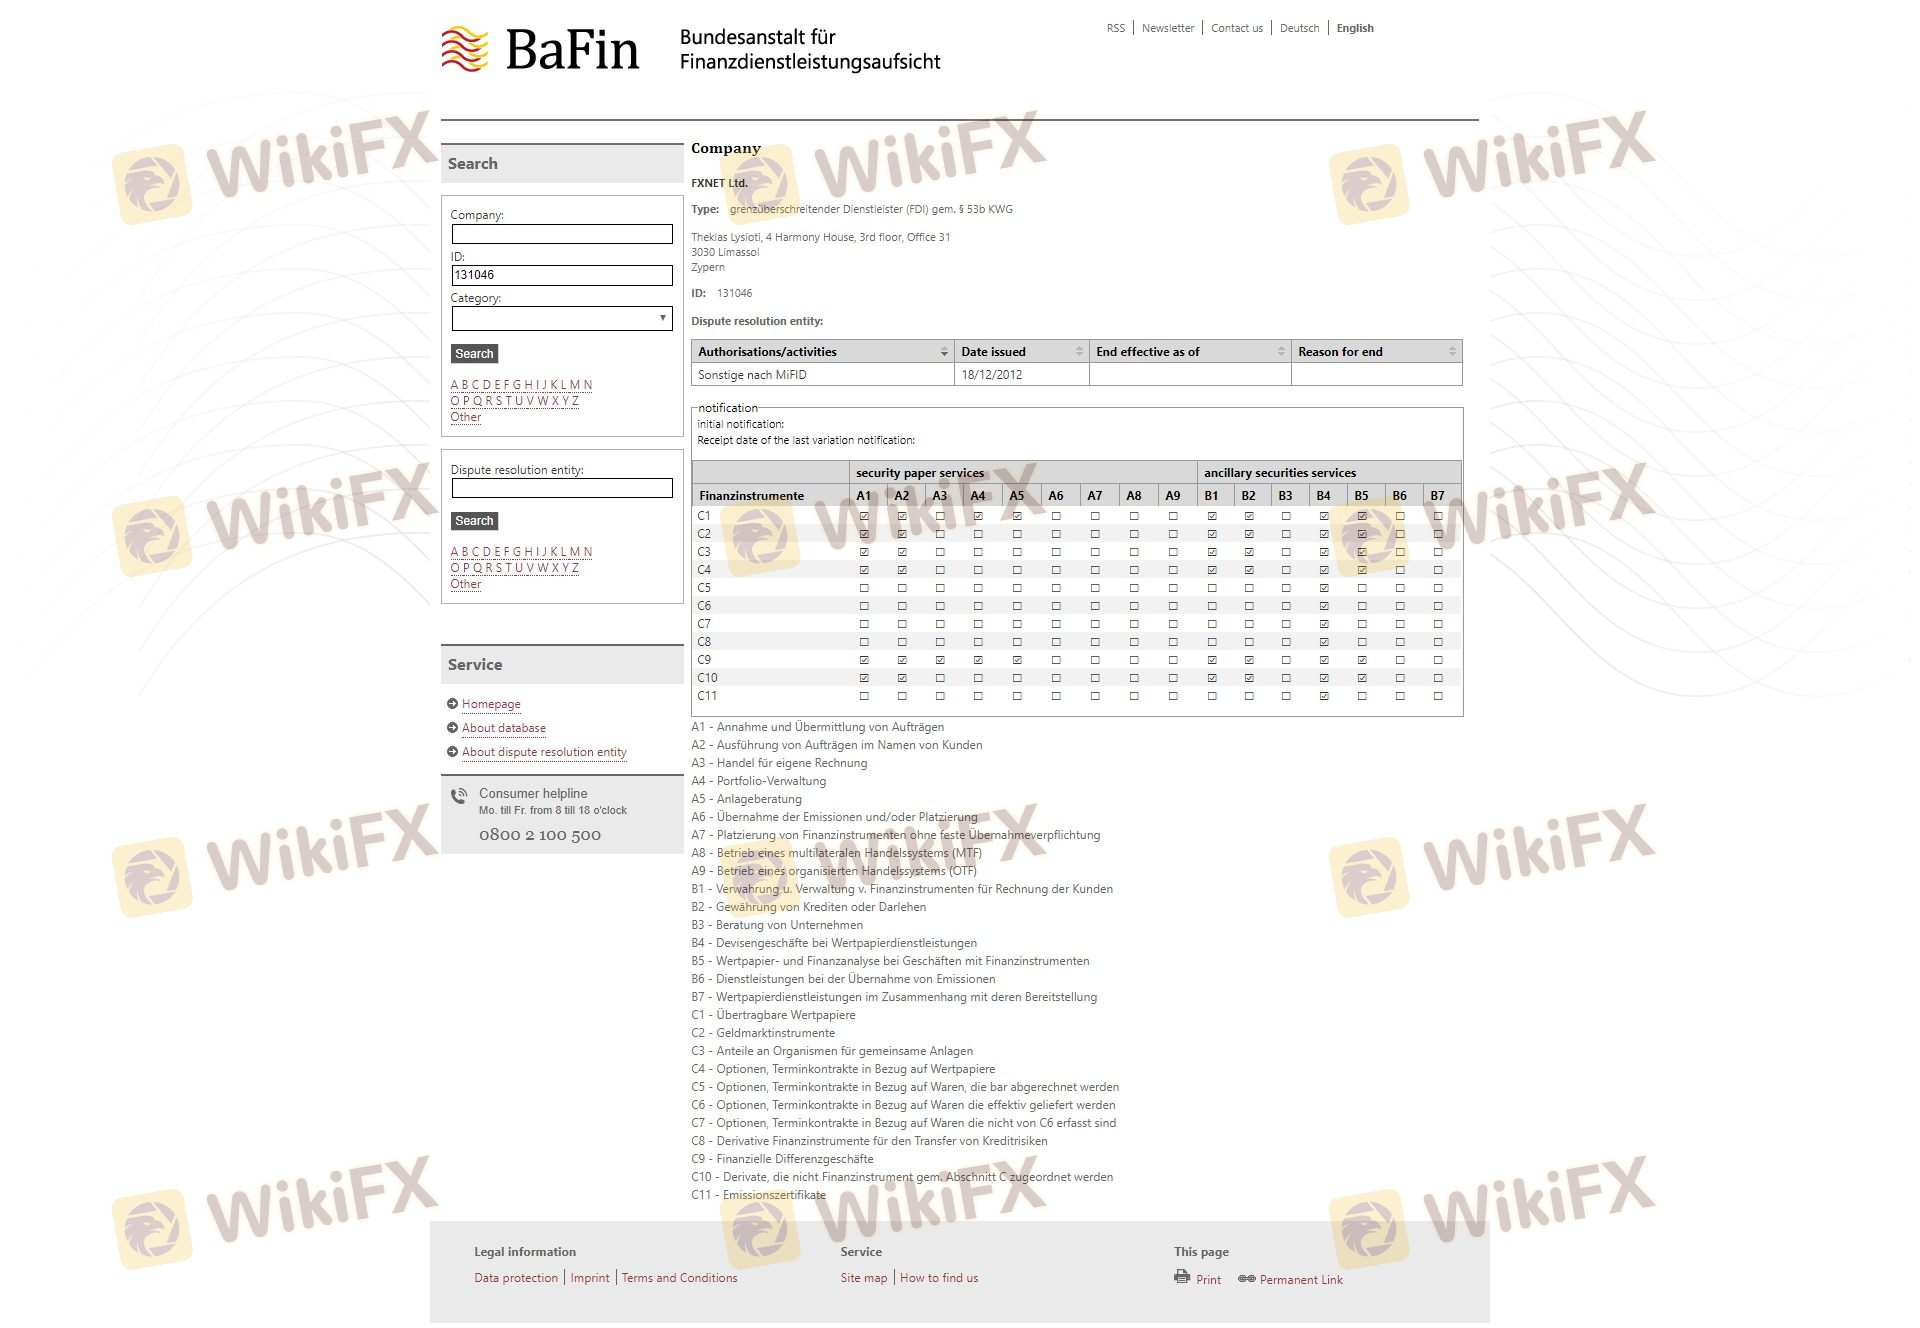Click the Print printer icon
The image size is (1920, 1328).
[1182, 1277]
